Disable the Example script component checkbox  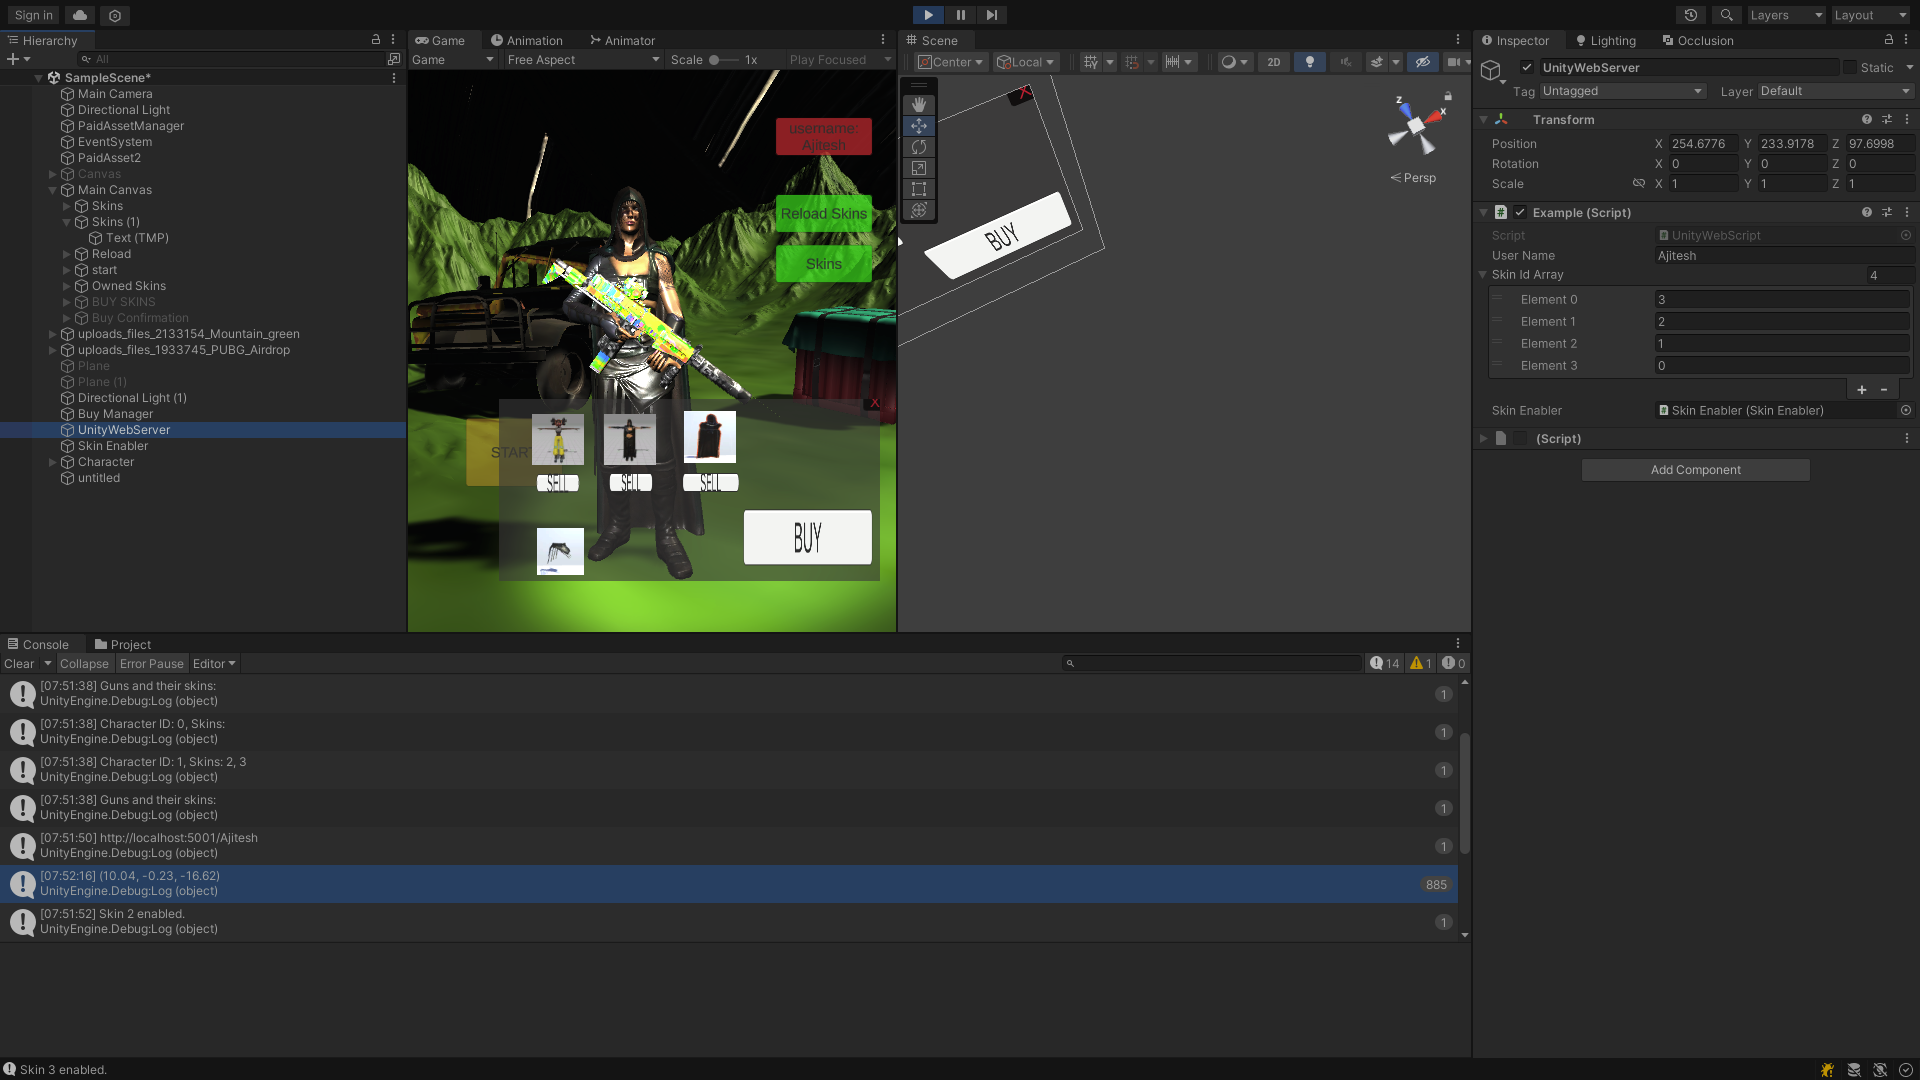pyautogui.click(x=1520, y=213)
